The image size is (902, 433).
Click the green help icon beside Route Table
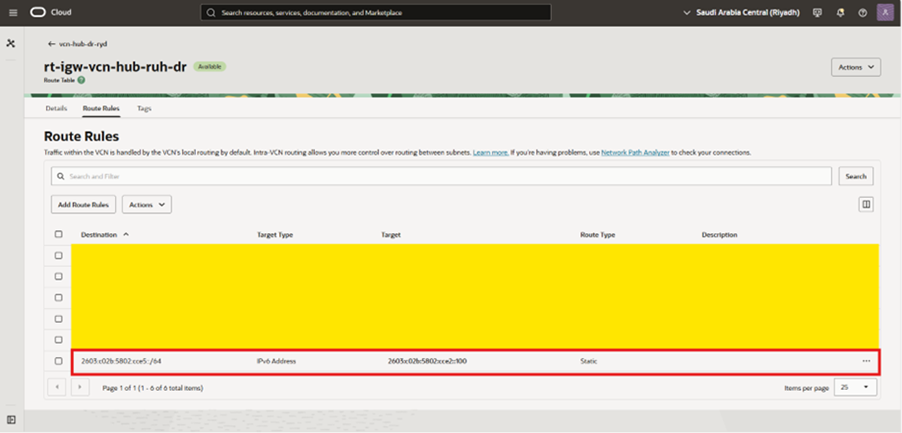pos(81,79)
